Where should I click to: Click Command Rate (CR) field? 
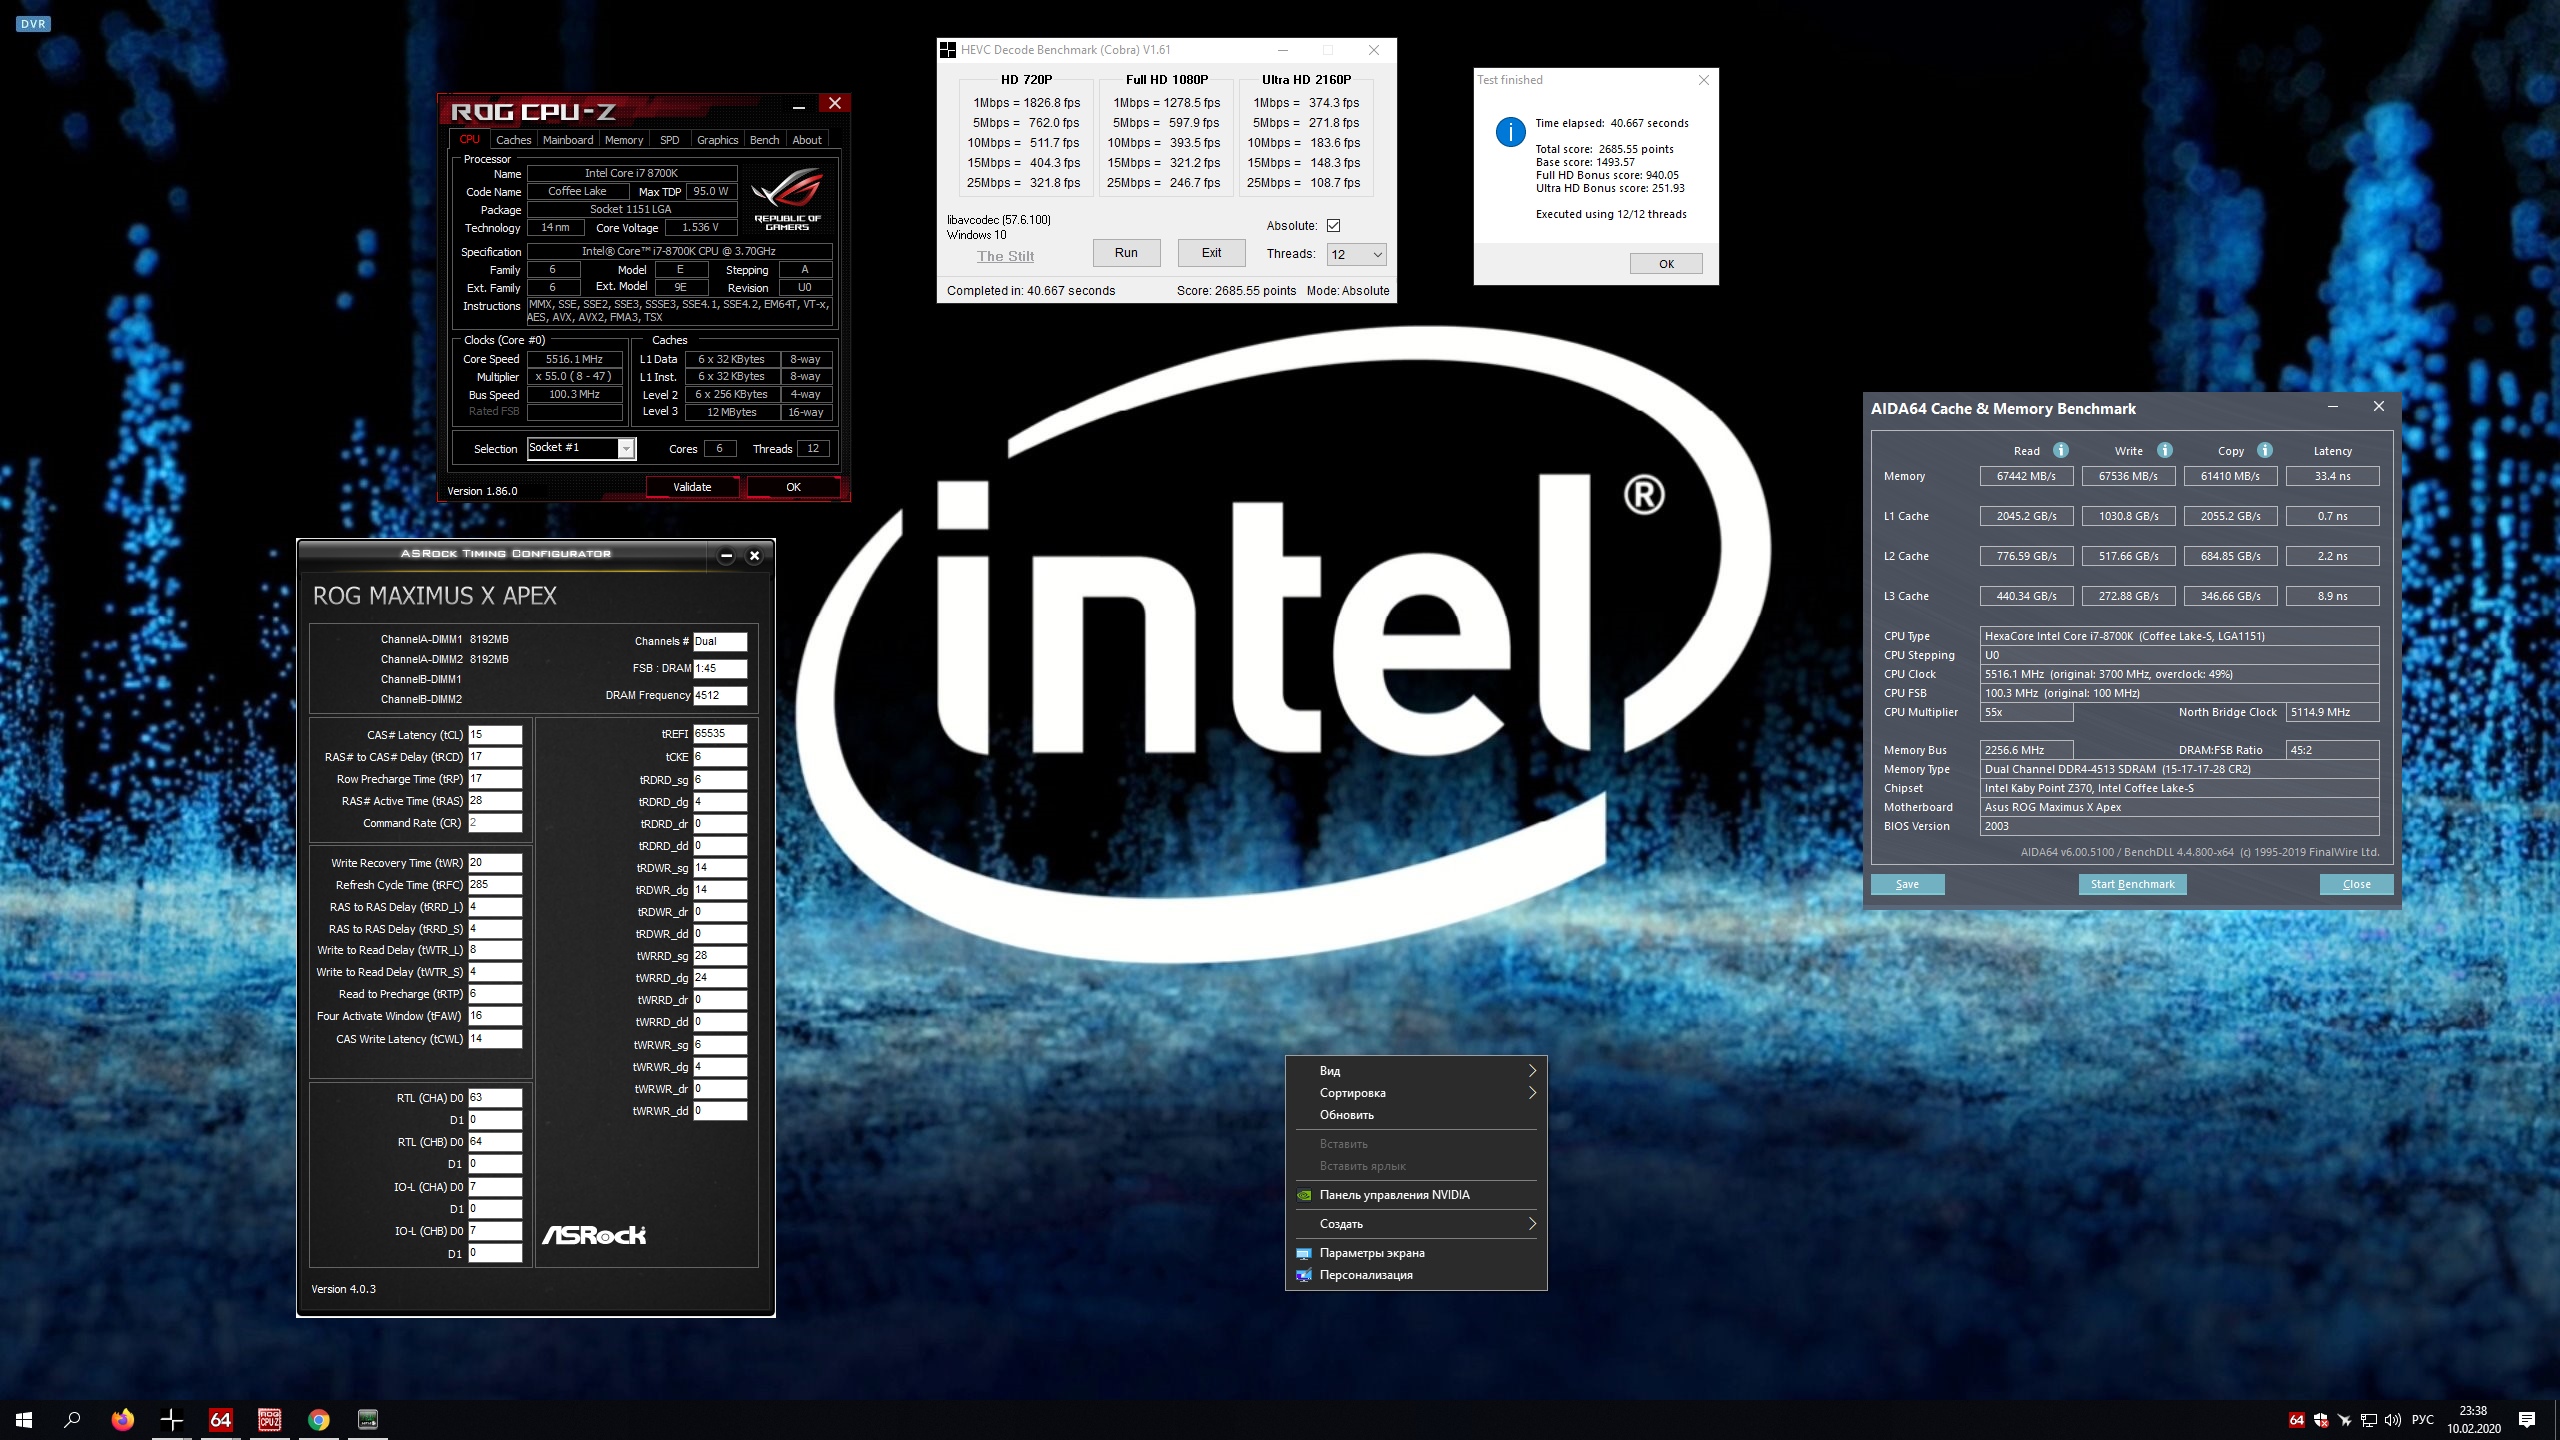[495, 823]
